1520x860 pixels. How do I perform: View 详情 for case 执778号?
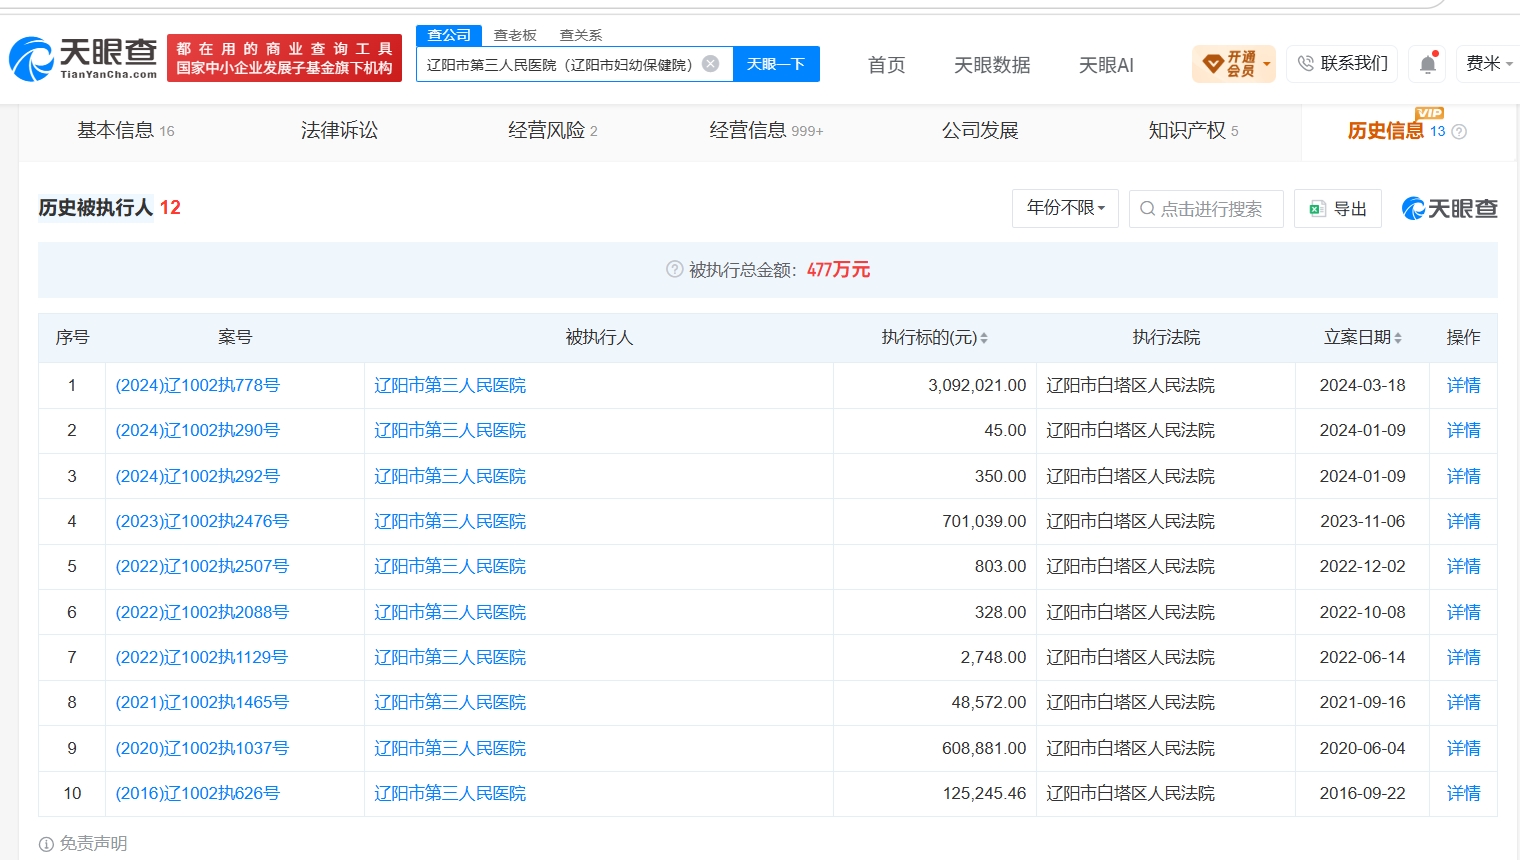coord(1463,385)
